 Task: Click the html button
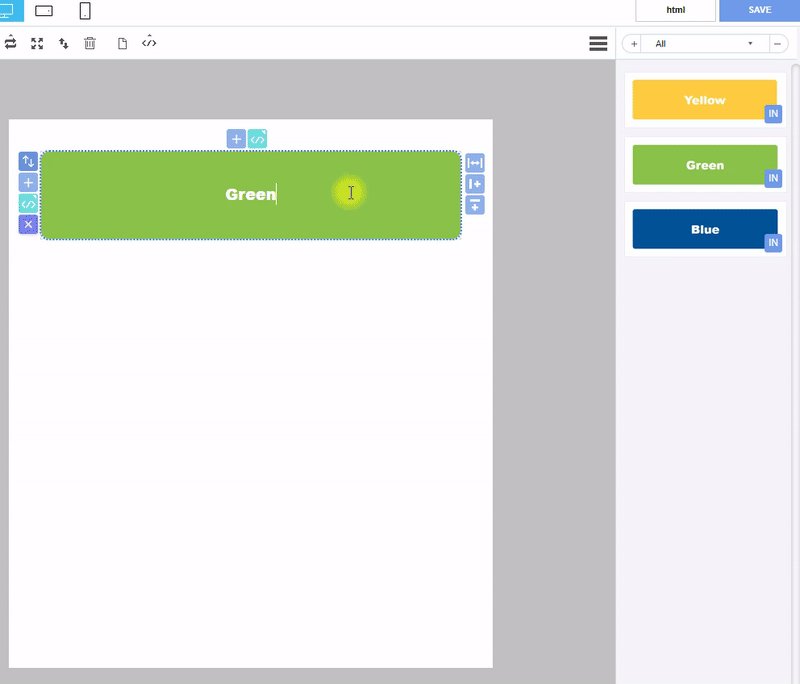(x=675, y=10)
